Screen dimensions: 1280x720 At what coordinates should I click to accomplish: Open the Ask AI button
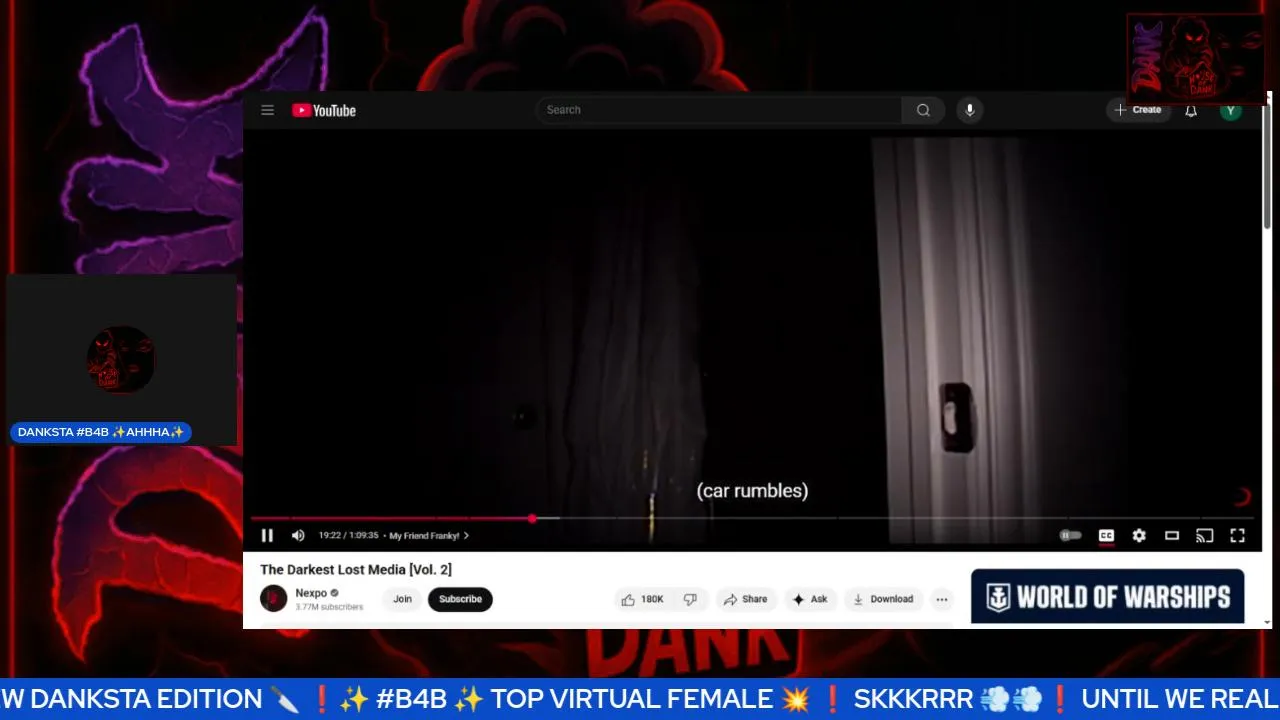(810, 599)
